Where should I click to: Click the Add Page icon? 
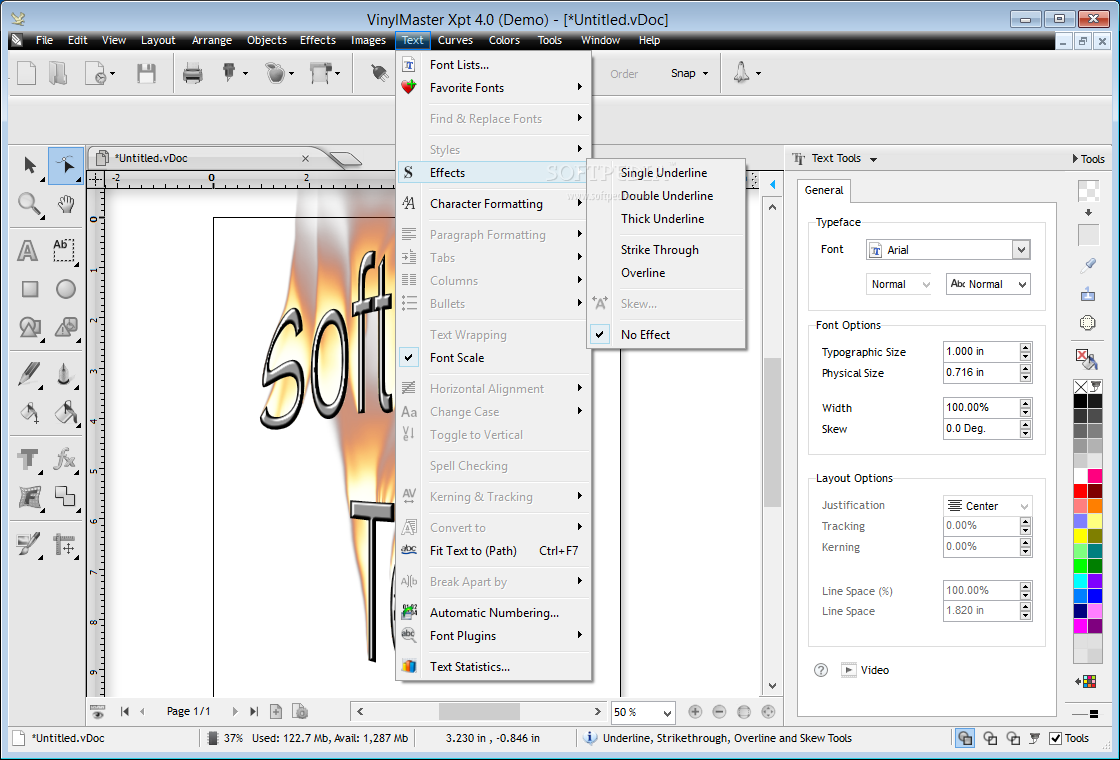276,711
